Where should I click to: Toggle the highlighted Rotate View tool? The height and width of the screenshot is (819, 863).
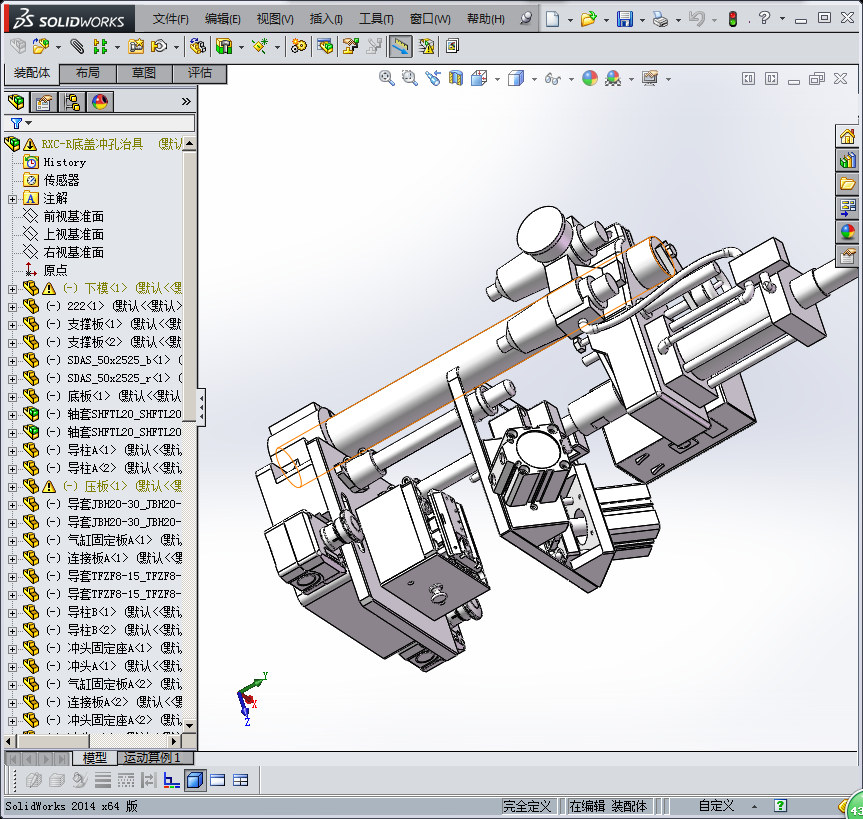point(399,45)
